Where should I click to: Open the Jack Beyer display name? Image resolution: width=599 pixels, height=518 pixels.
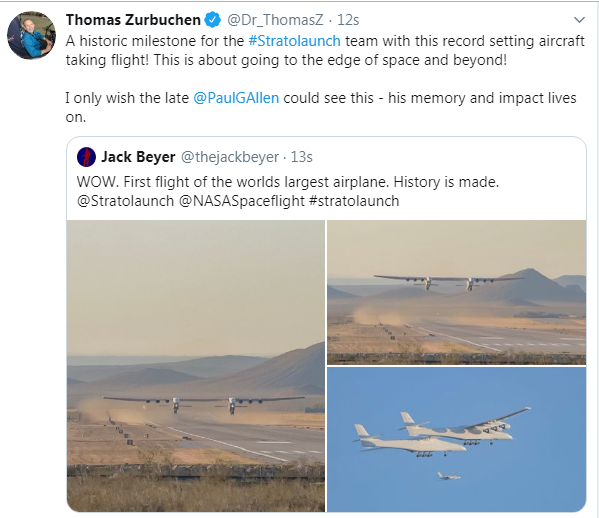point(138,157)
